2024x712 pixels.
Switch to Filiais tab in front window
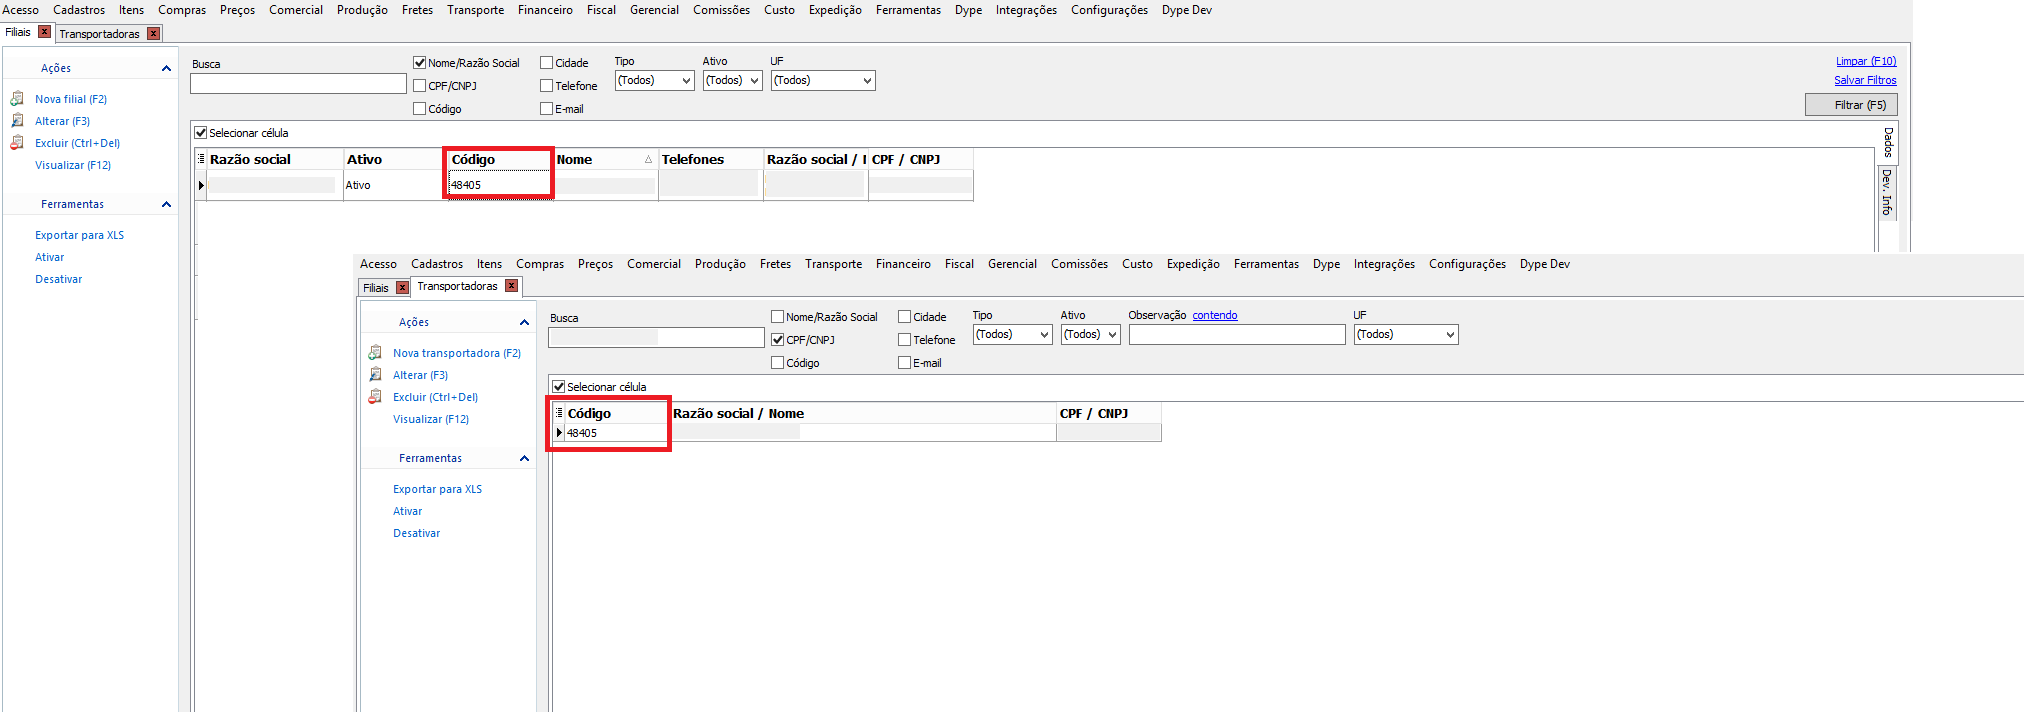376,288
